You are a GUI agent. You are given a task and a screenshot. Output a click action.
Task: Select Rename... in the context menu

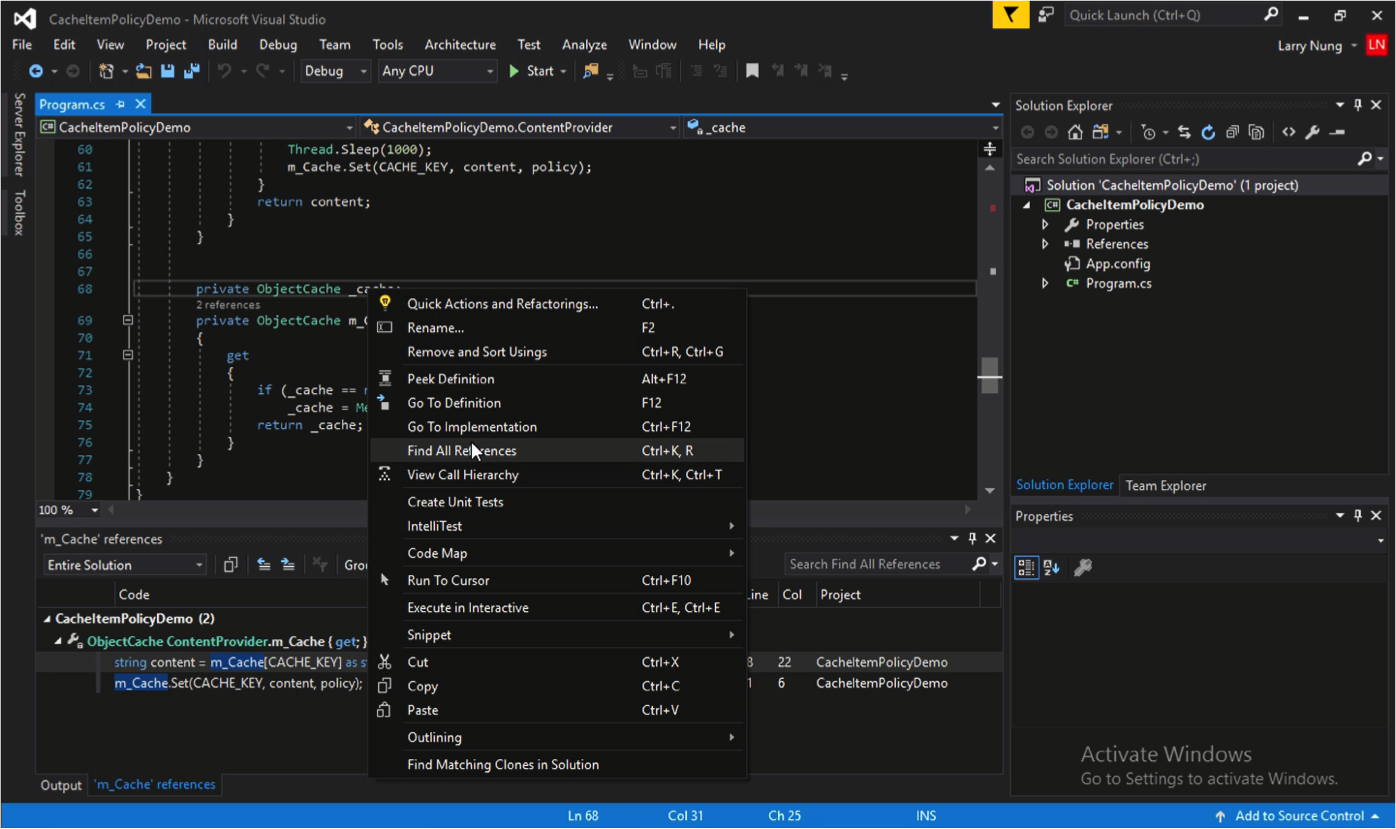coord(557,328)
